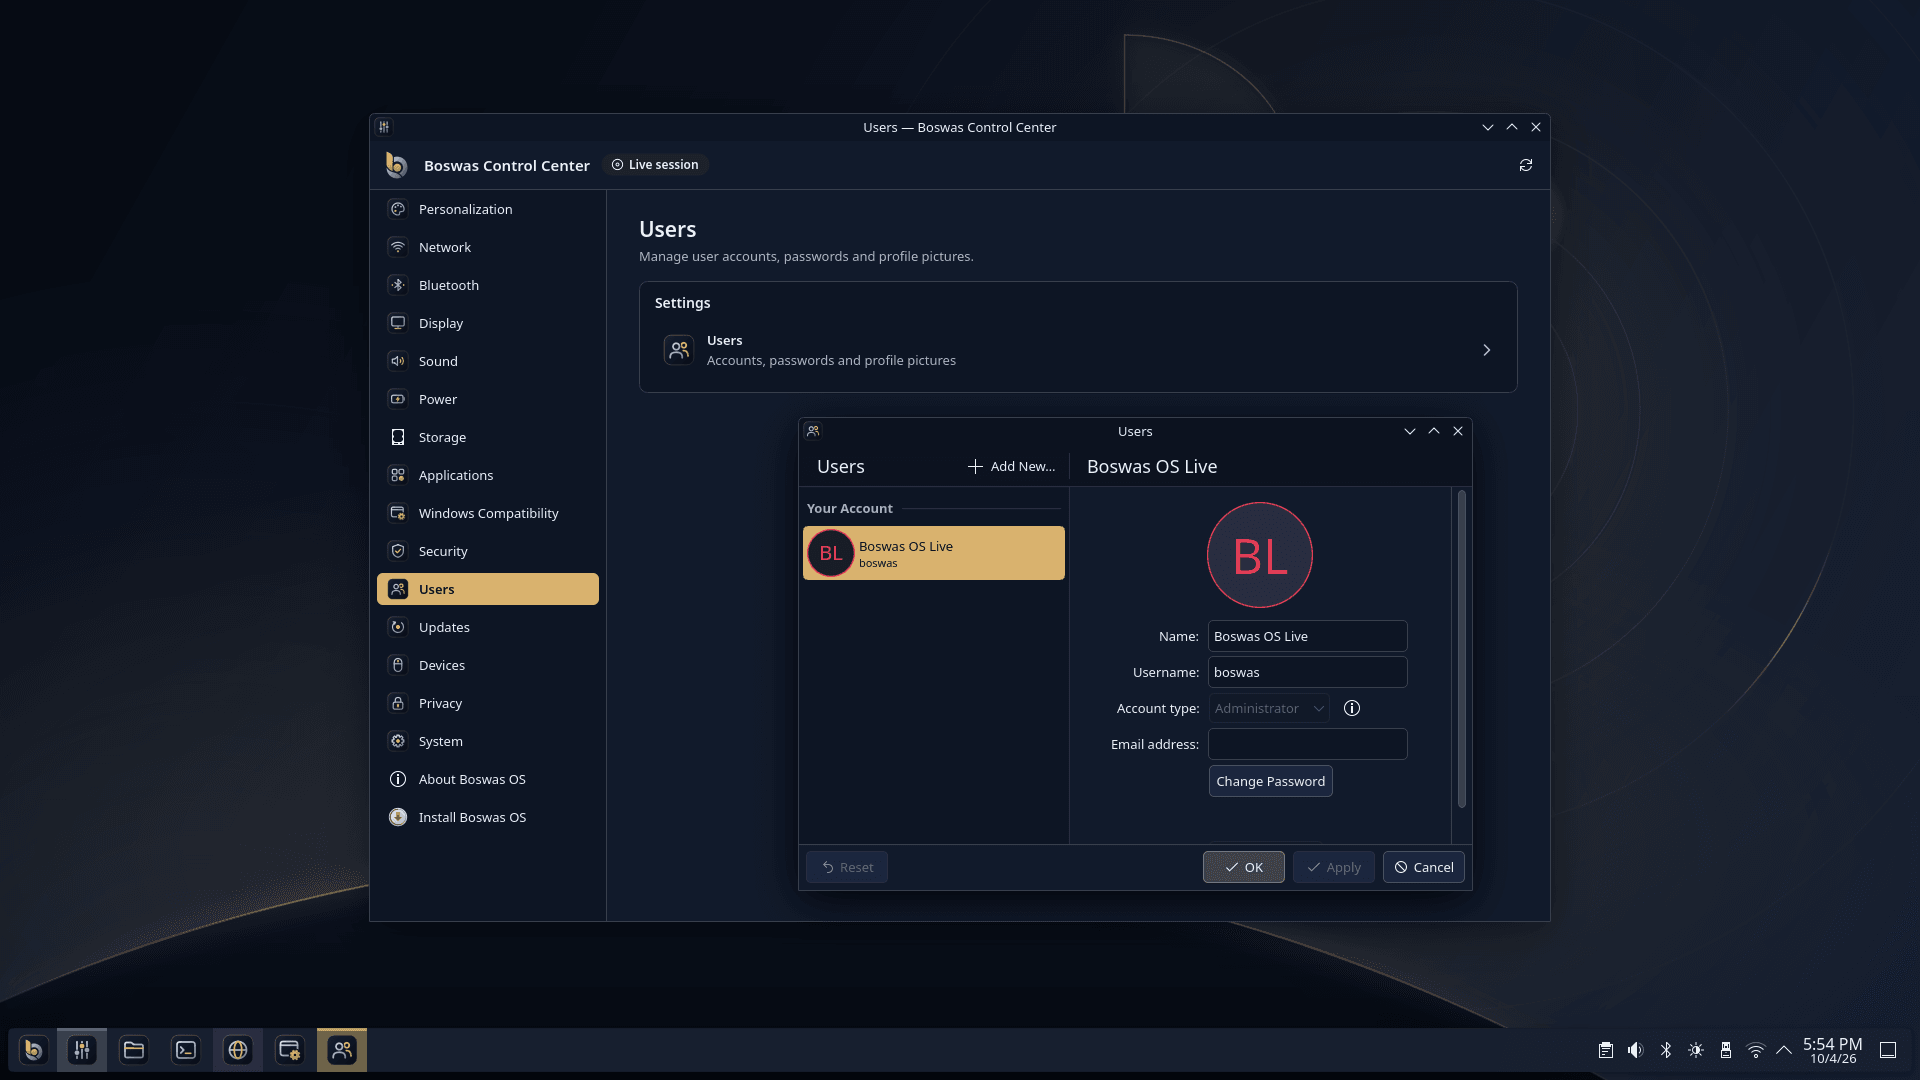Screen dimensions: 1920x1080
Task: Click Reset button in Users dialog
Action: click(847, 867)
